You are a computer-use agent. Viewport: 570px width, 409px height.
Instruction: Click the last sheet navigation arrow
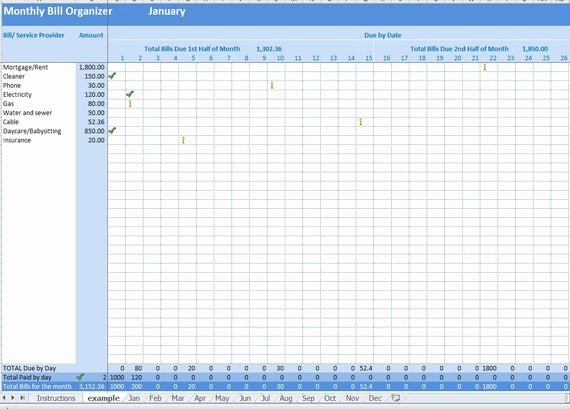[22, 398]
